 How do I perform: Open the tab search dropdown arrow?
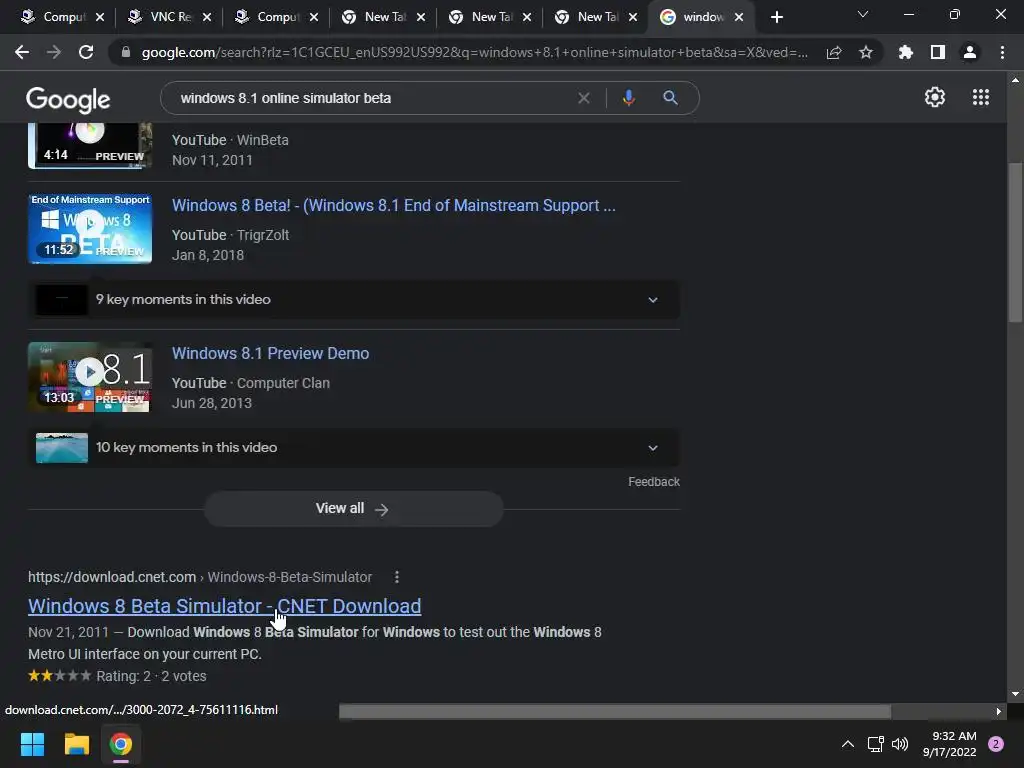coord(863,14)
